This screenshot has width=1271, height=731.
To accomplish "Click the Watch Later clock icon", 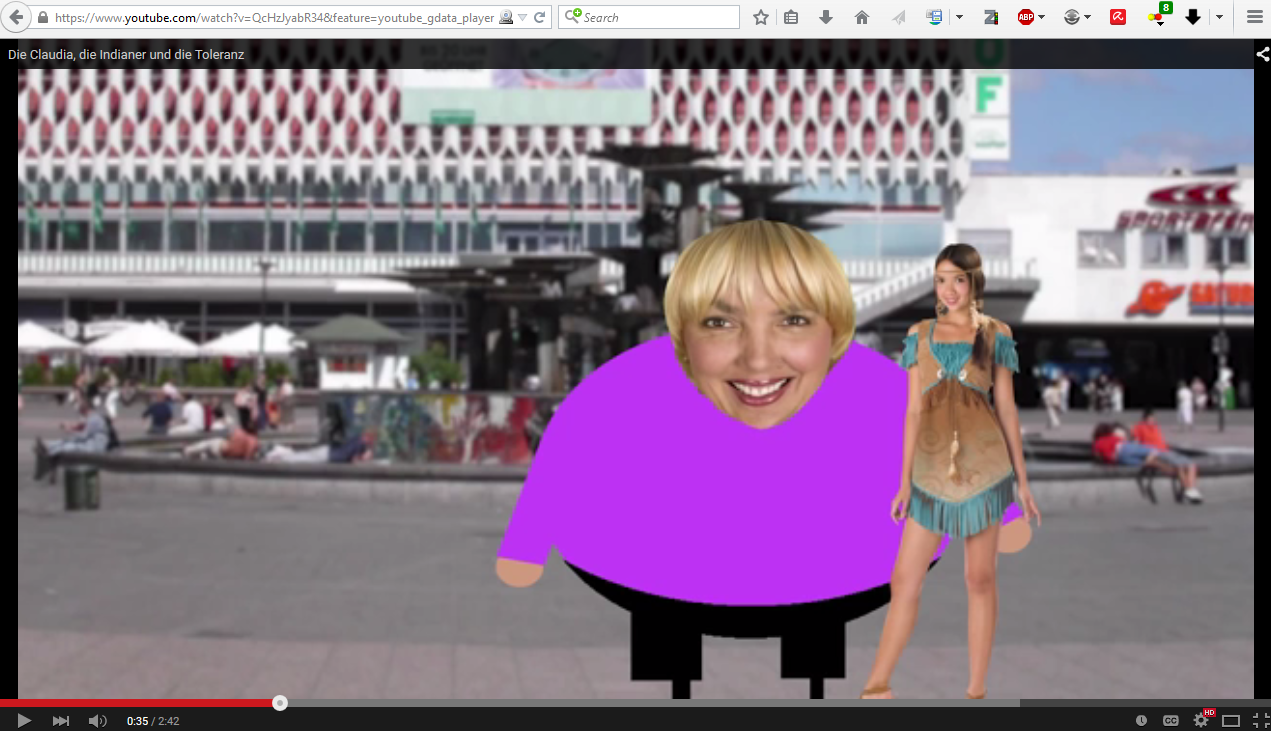I will click(1142, 720).
